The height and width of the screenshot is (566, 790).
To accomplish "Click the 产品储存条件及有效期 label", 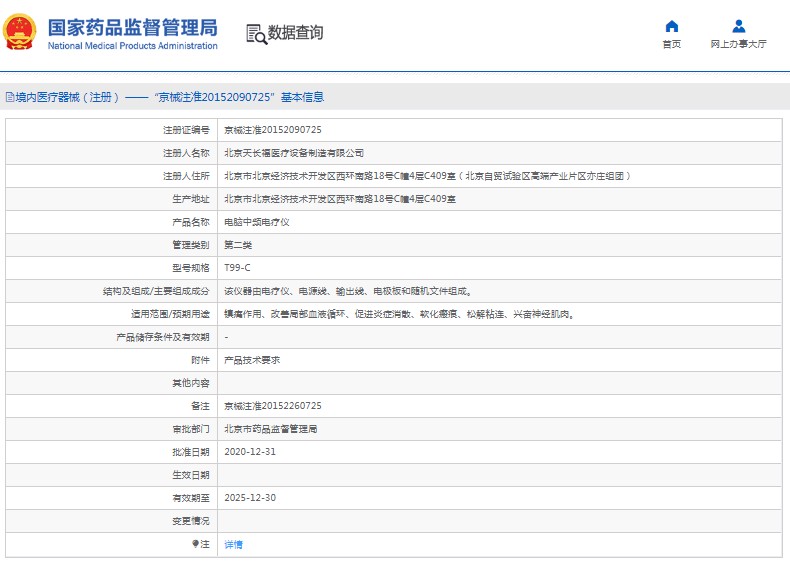I will (x=163, y=337).
